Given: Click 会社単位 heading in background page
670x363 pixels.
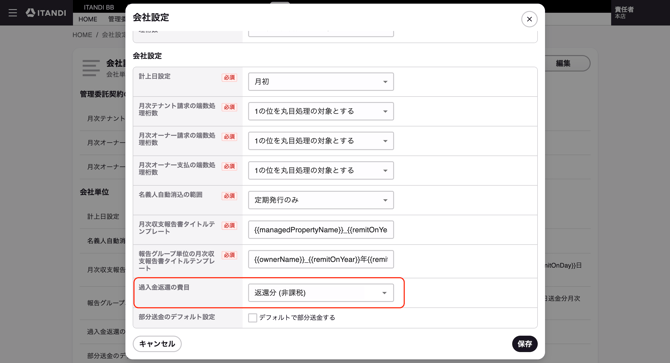Looking at the screenshot, I should click(x=94, y=192).
